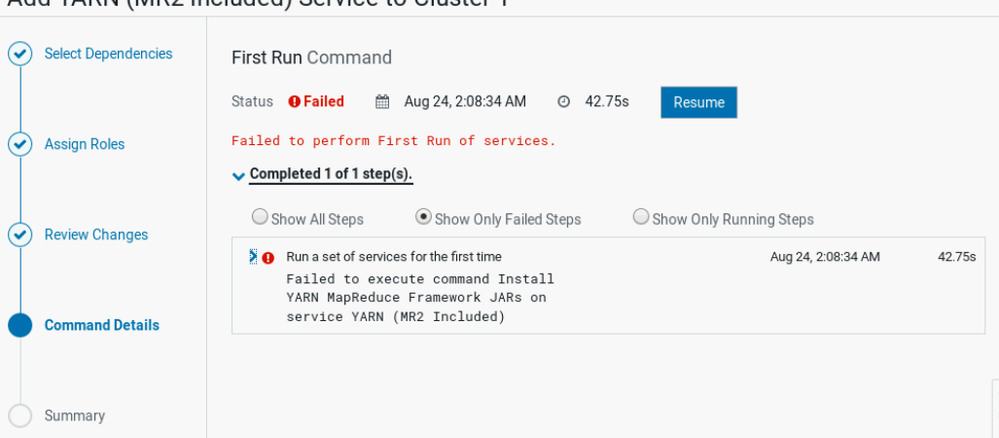Click the calendar icon beside start date
Image resolution: width=999 pixels, height=438 pixels.
click(x=382, y=102)
